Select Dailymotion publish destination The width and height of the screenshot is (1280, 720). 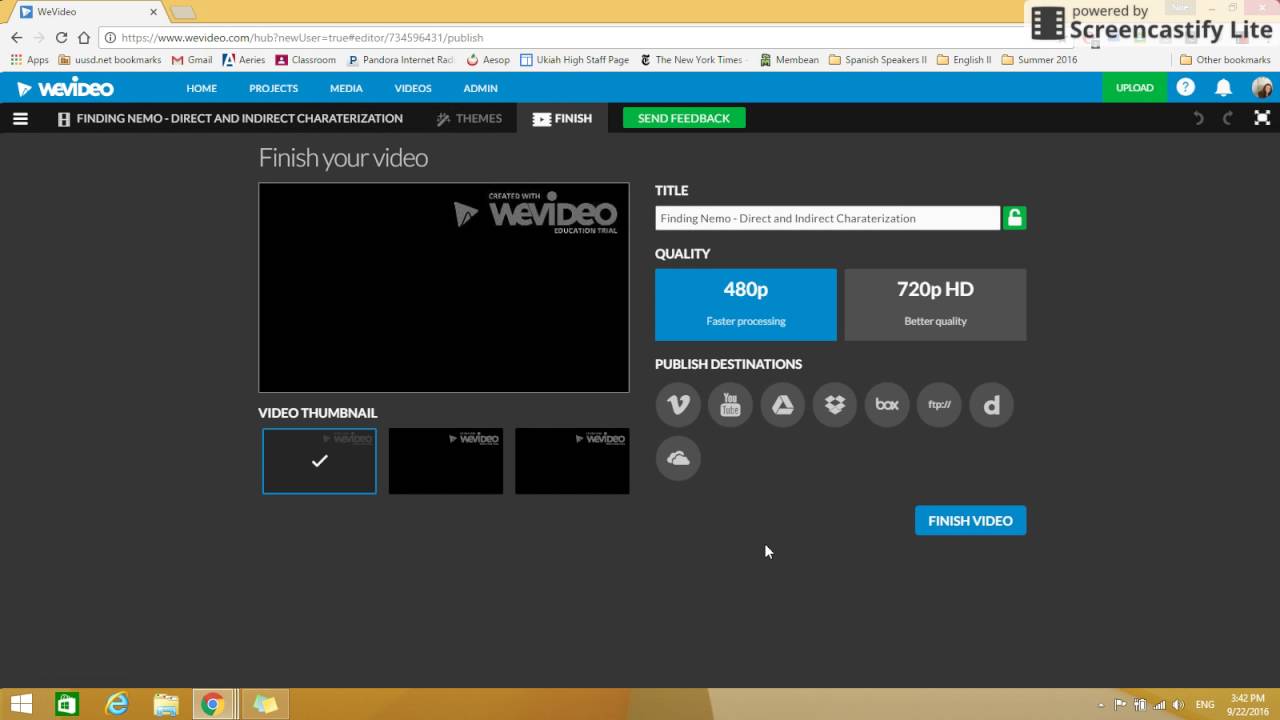coord(991,405)
